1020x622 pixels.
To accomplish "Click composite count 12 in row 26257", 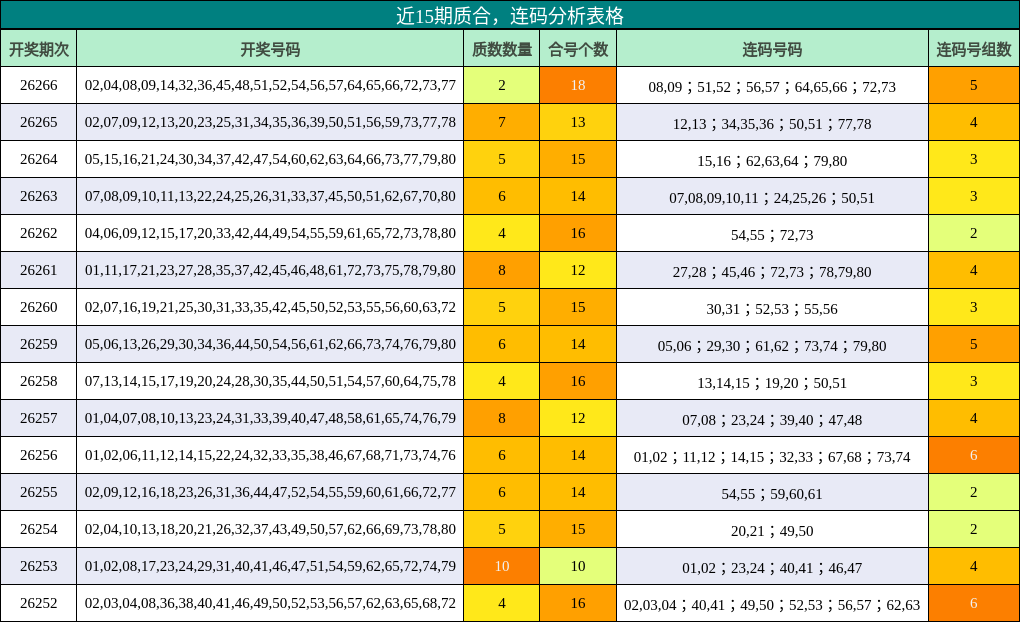I will (x=578, y=418).
